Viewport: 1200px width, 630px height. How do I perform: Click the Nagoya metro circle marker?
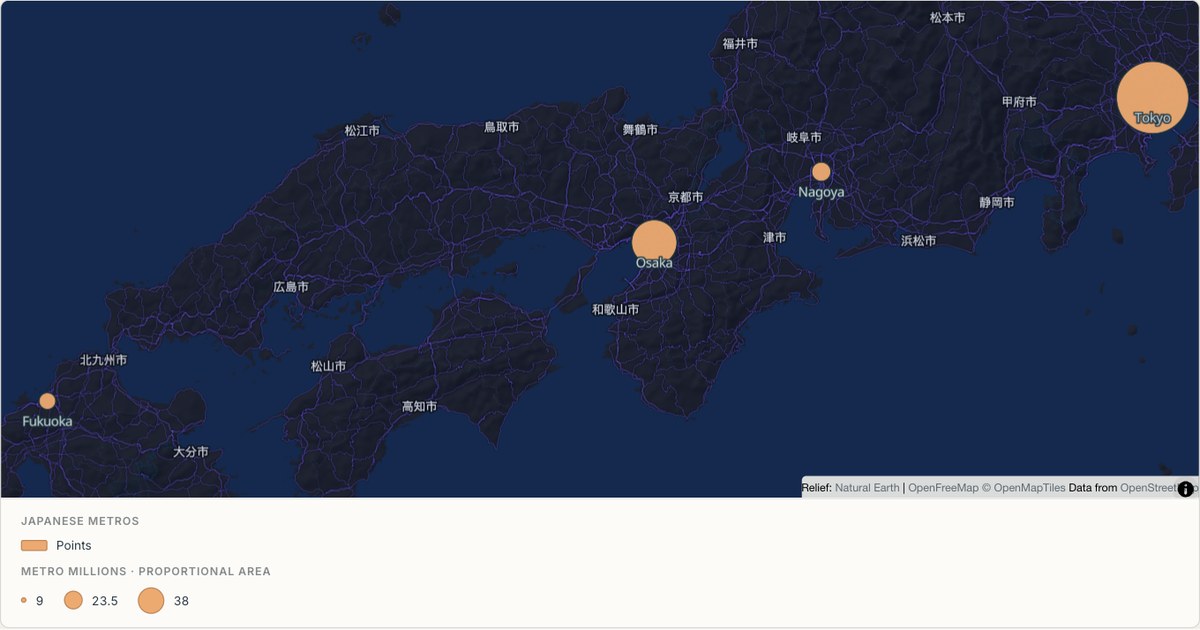point(821,171)
